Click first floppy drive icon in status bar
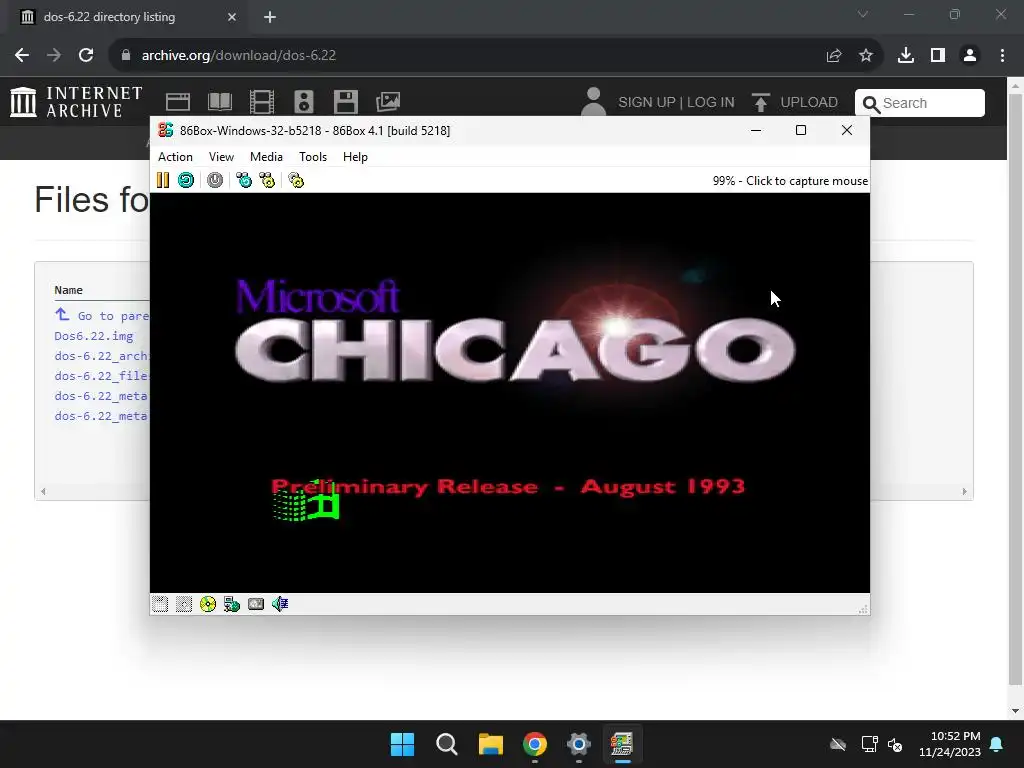Image resolution: width=1024 pixels, height=768 pixels. coord(160,604)
